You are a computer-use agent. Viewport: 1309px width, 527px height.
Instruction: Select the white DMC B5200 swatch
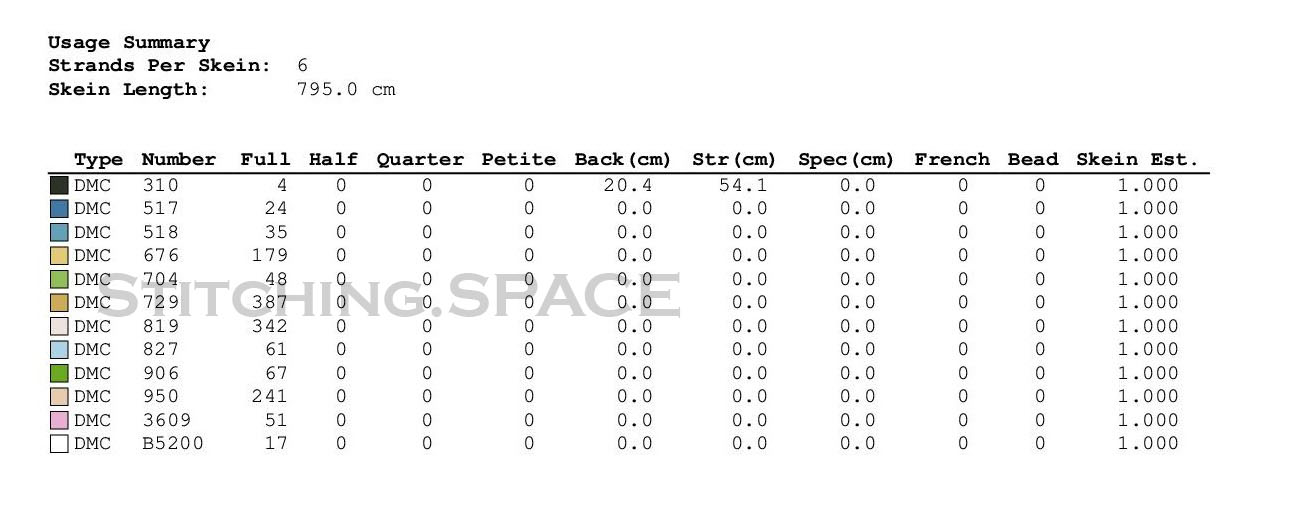coord(59,444)
